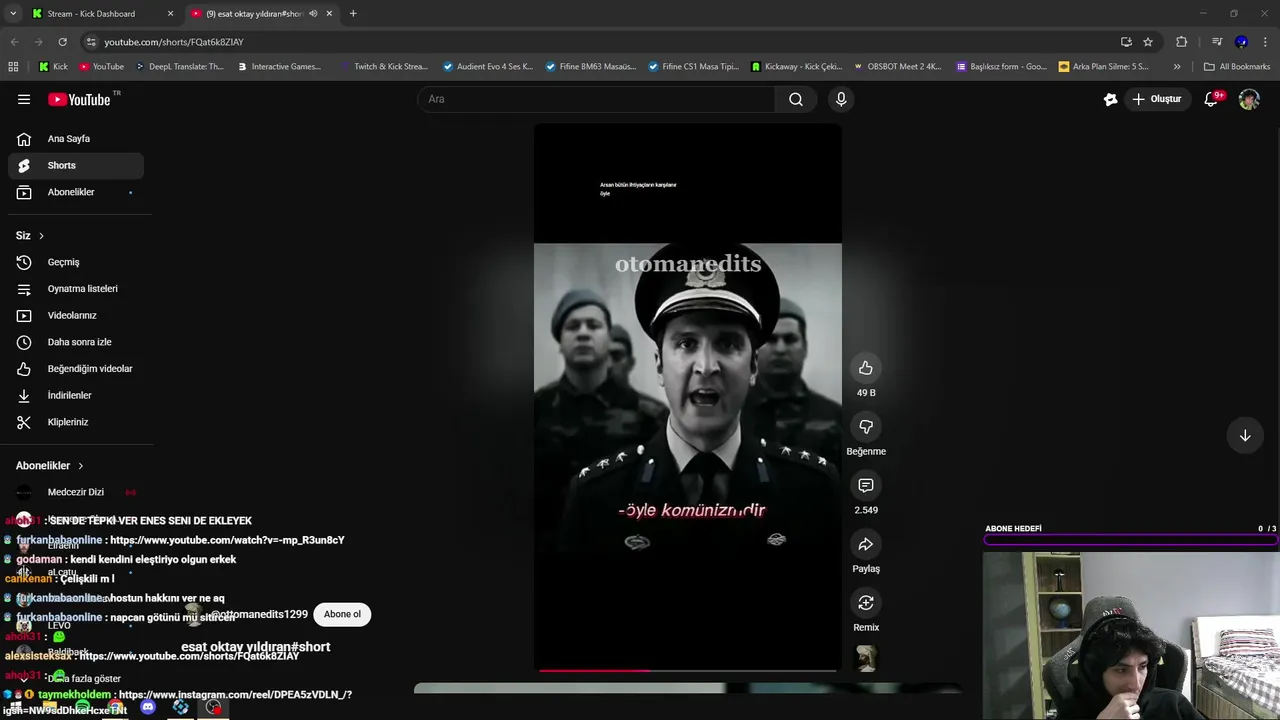Open Abonelikler in the sidebar
This screenshot has width=1280, height=720.
click(76, 192)
